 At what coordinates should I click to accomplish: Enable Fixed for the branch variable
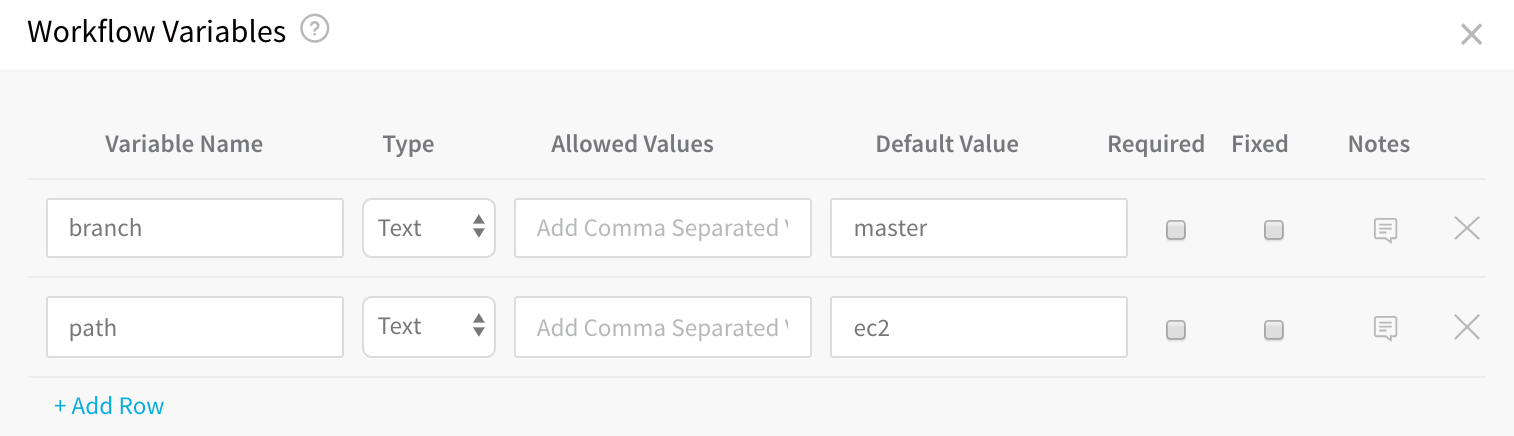click(1274, 230)
